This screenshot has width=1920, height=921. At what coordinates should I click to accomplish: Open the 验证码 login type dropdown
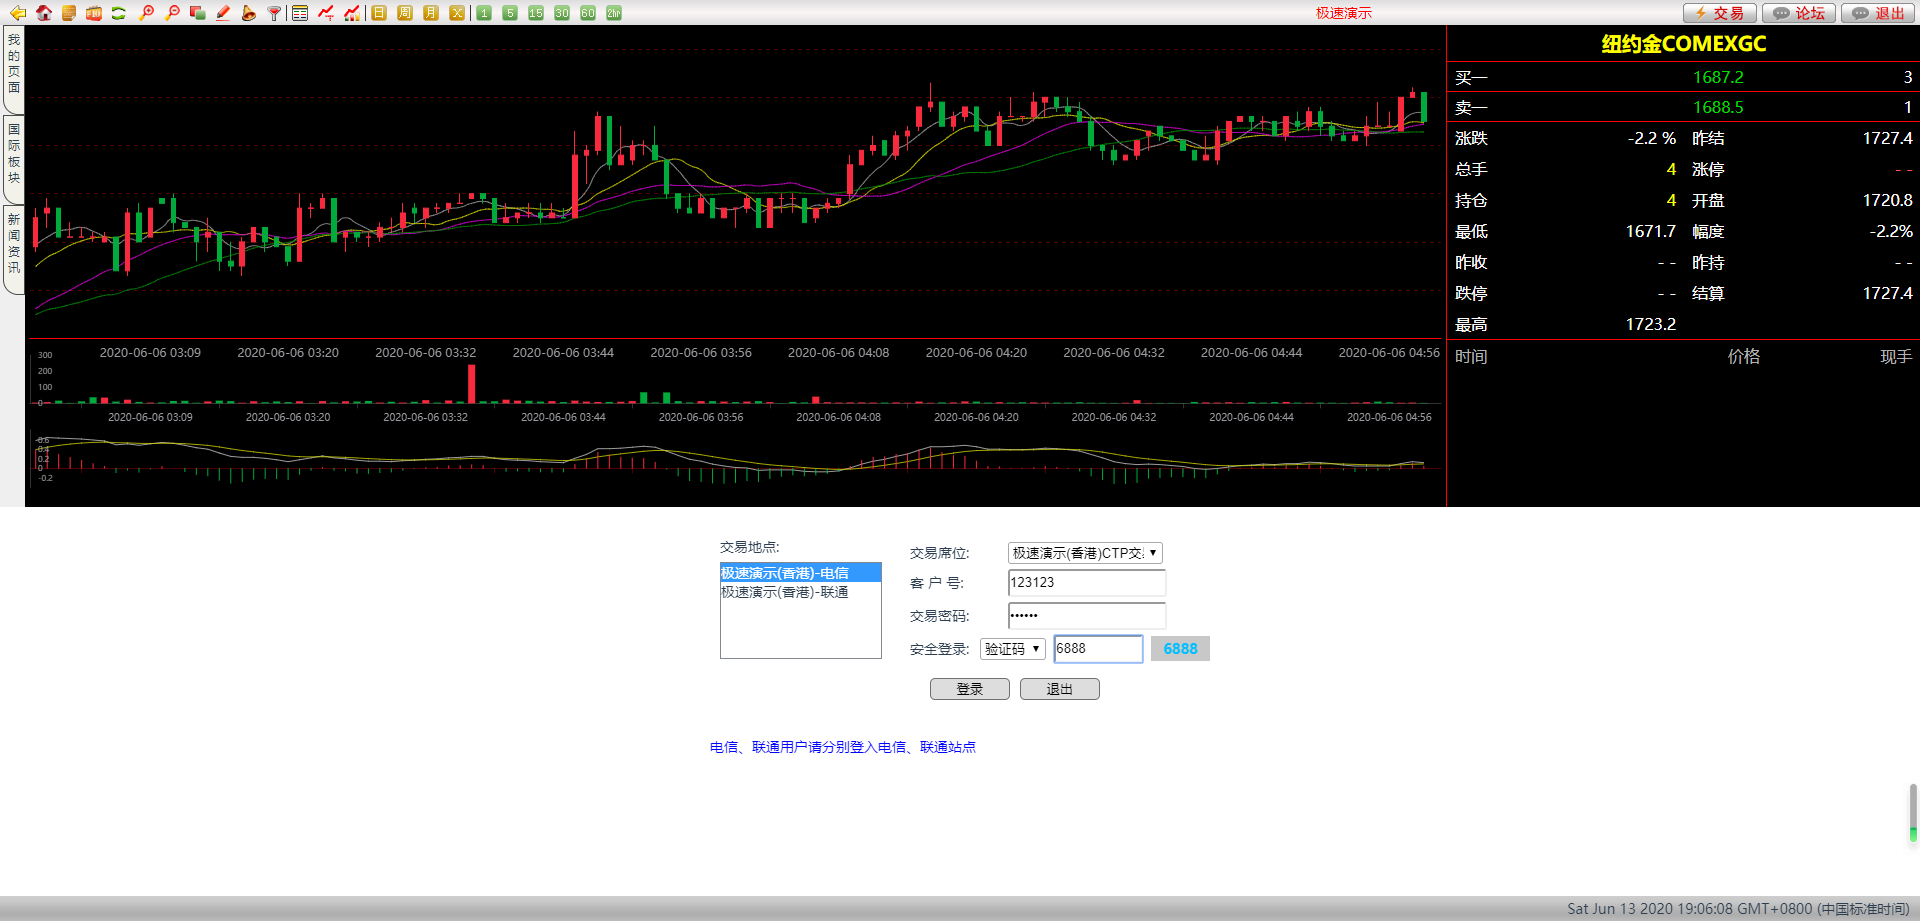(1012, 649)
